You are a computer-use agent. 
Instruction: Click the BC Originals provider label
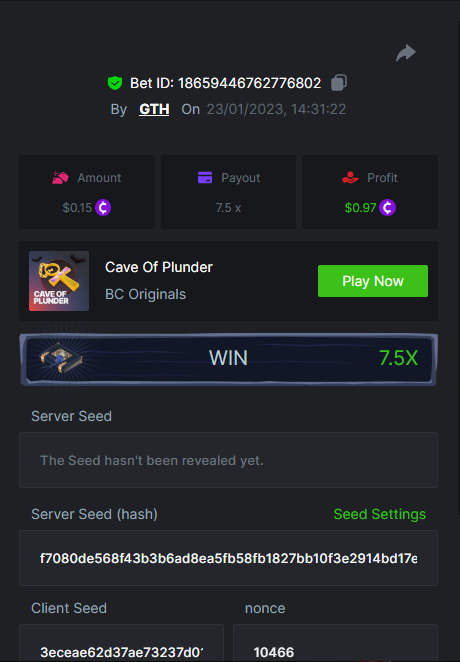pyautogui.click(x=146, y=294)
